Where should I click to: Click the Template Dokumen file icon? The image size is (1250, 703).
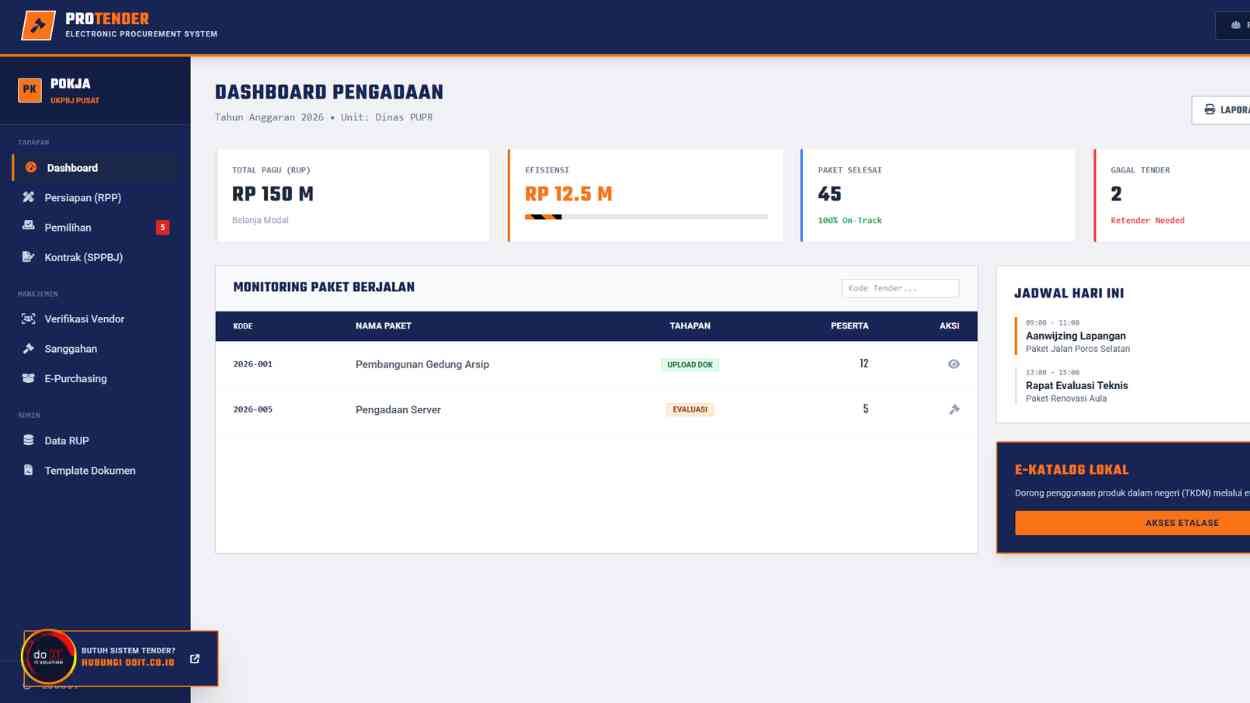point(31,470)
